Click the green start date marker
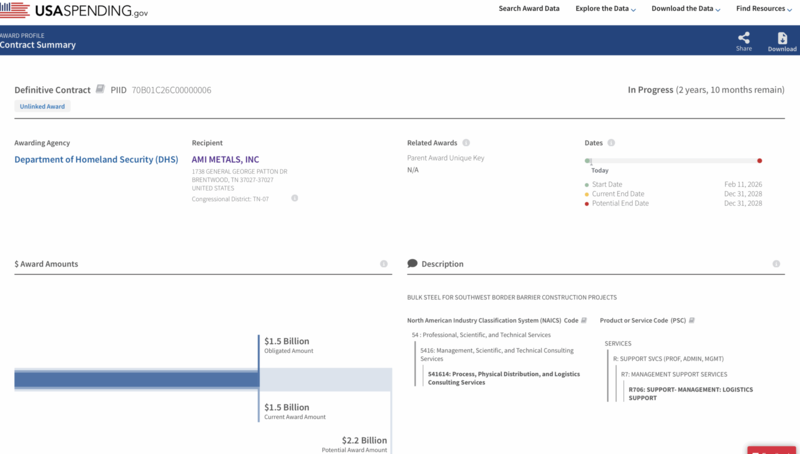This screenshot has height=454, width=800. [587, 161]
